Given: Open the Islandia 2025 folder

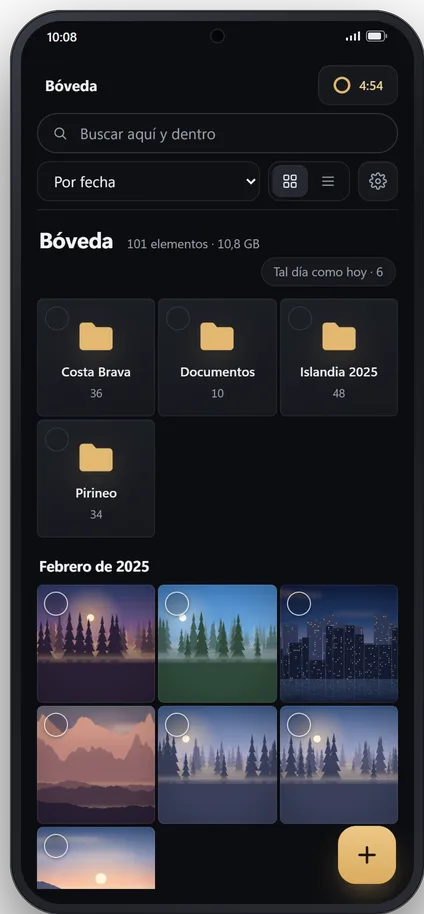Looking at the screenshot, I should [x=339, y=357].
